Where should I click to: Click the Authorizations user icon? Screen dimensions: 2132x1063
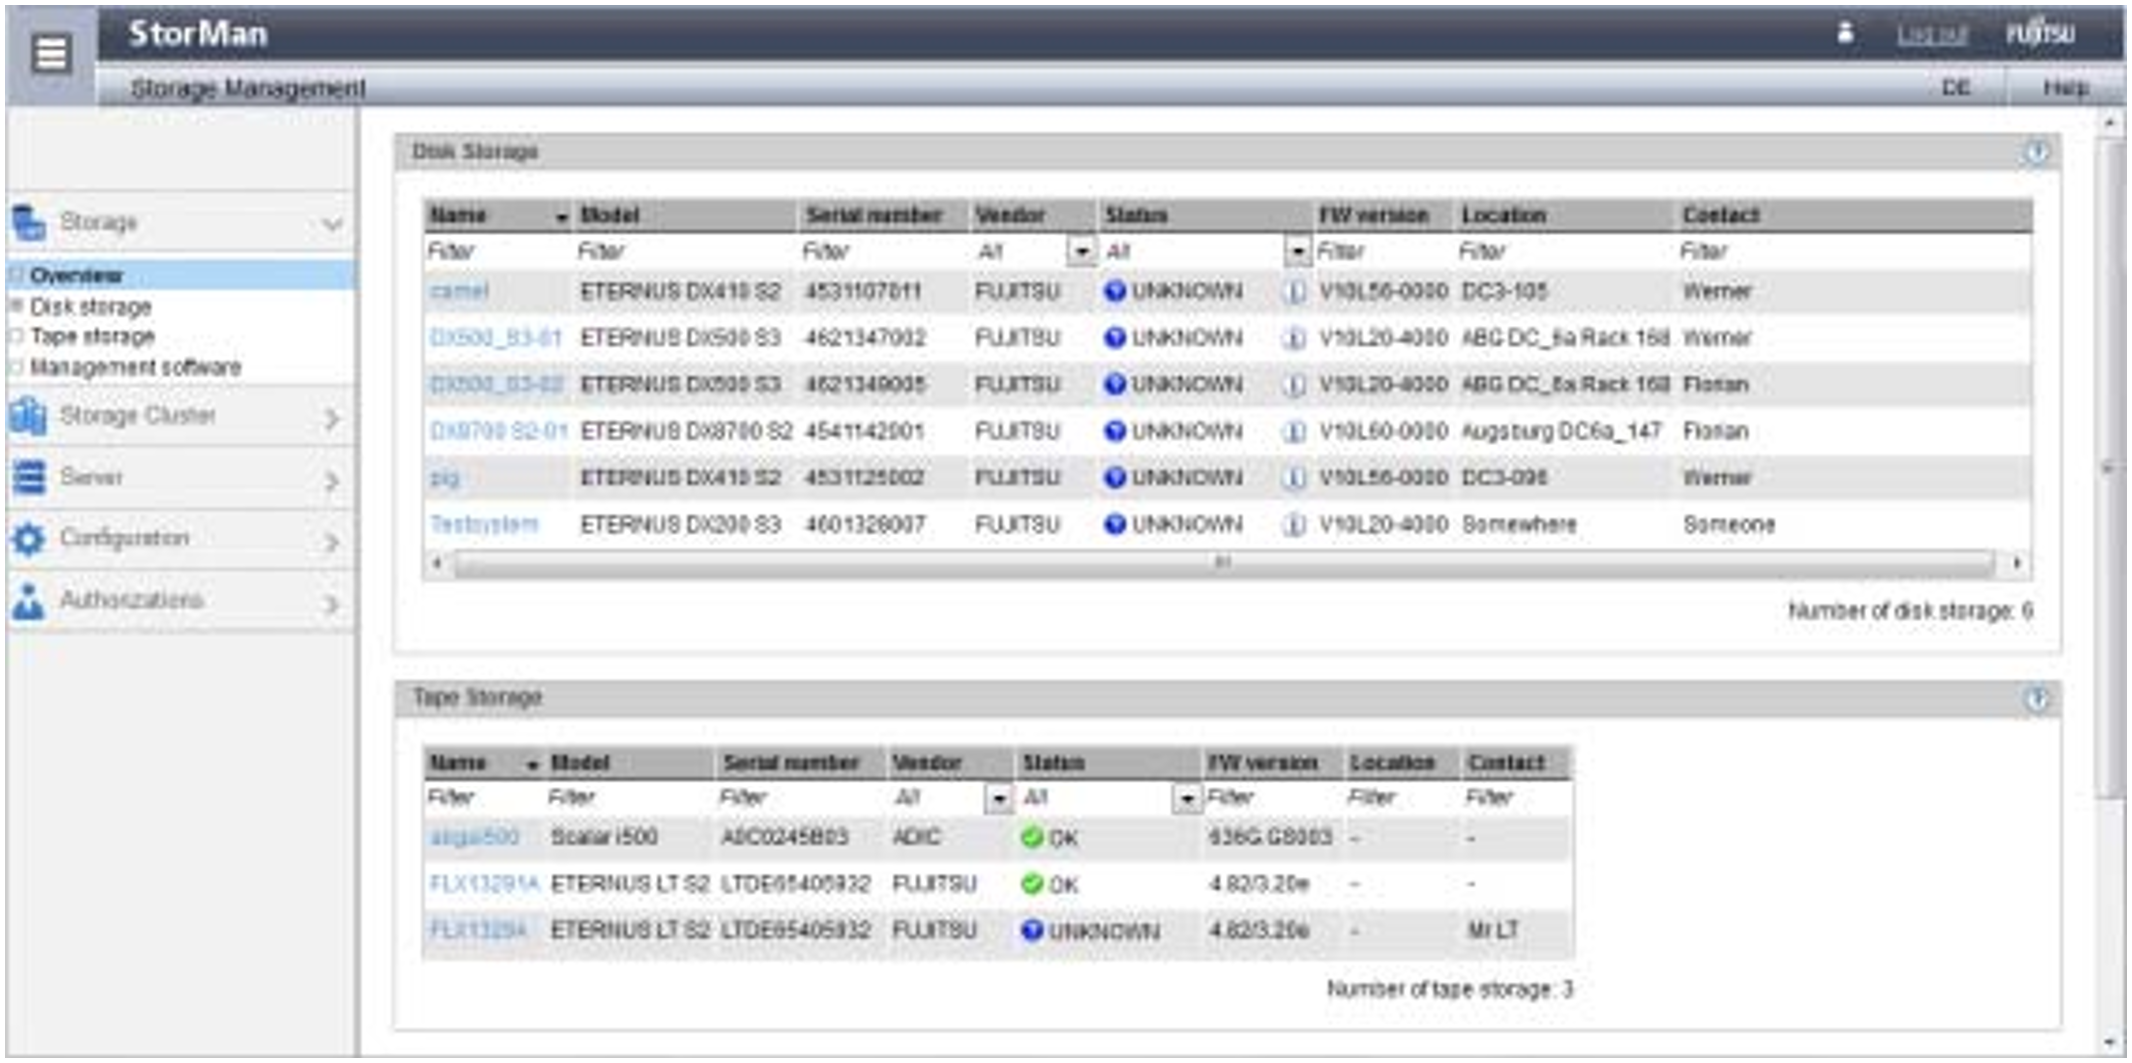click(x=28, y=601)
